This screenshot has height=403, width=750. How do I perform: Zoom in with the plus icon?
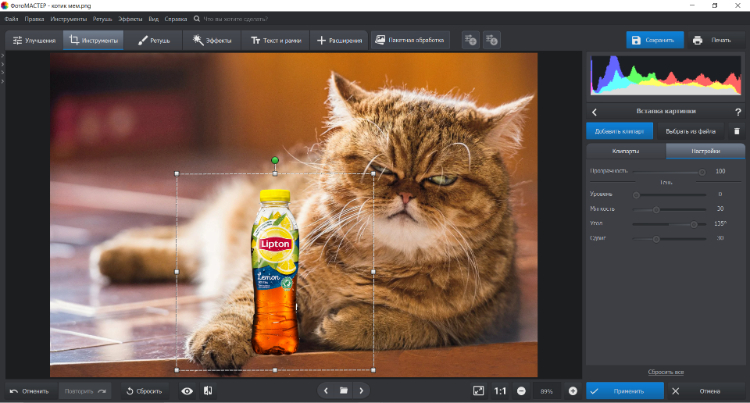point(573,390)
